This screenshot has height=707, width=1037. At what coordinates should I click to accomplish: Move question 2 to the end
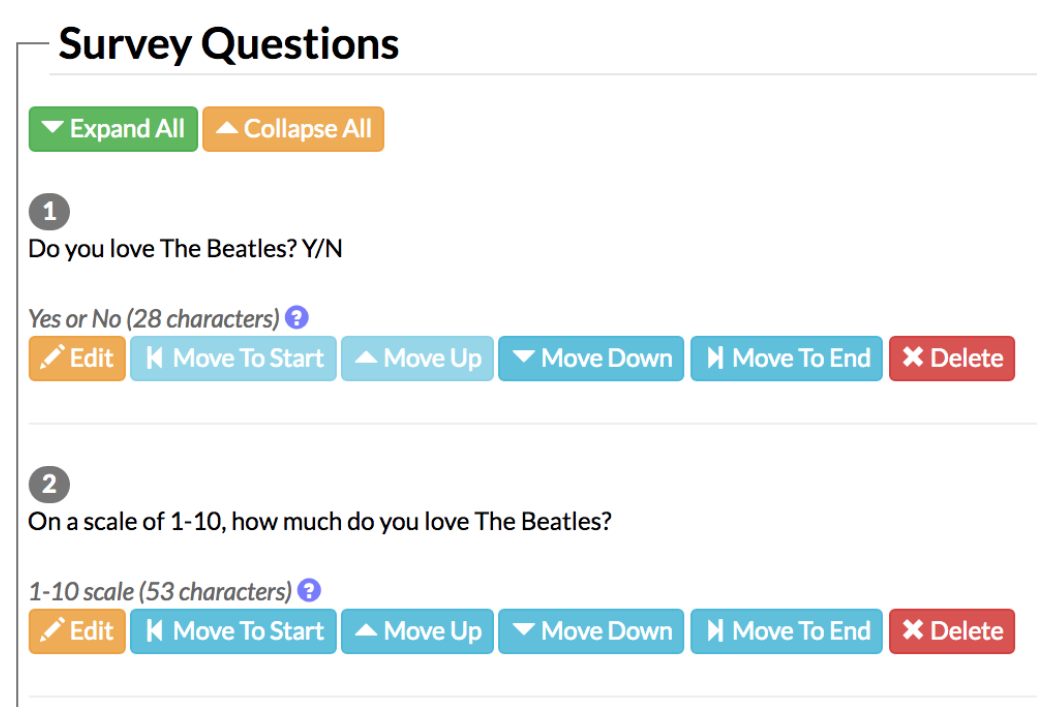point(786,631)
